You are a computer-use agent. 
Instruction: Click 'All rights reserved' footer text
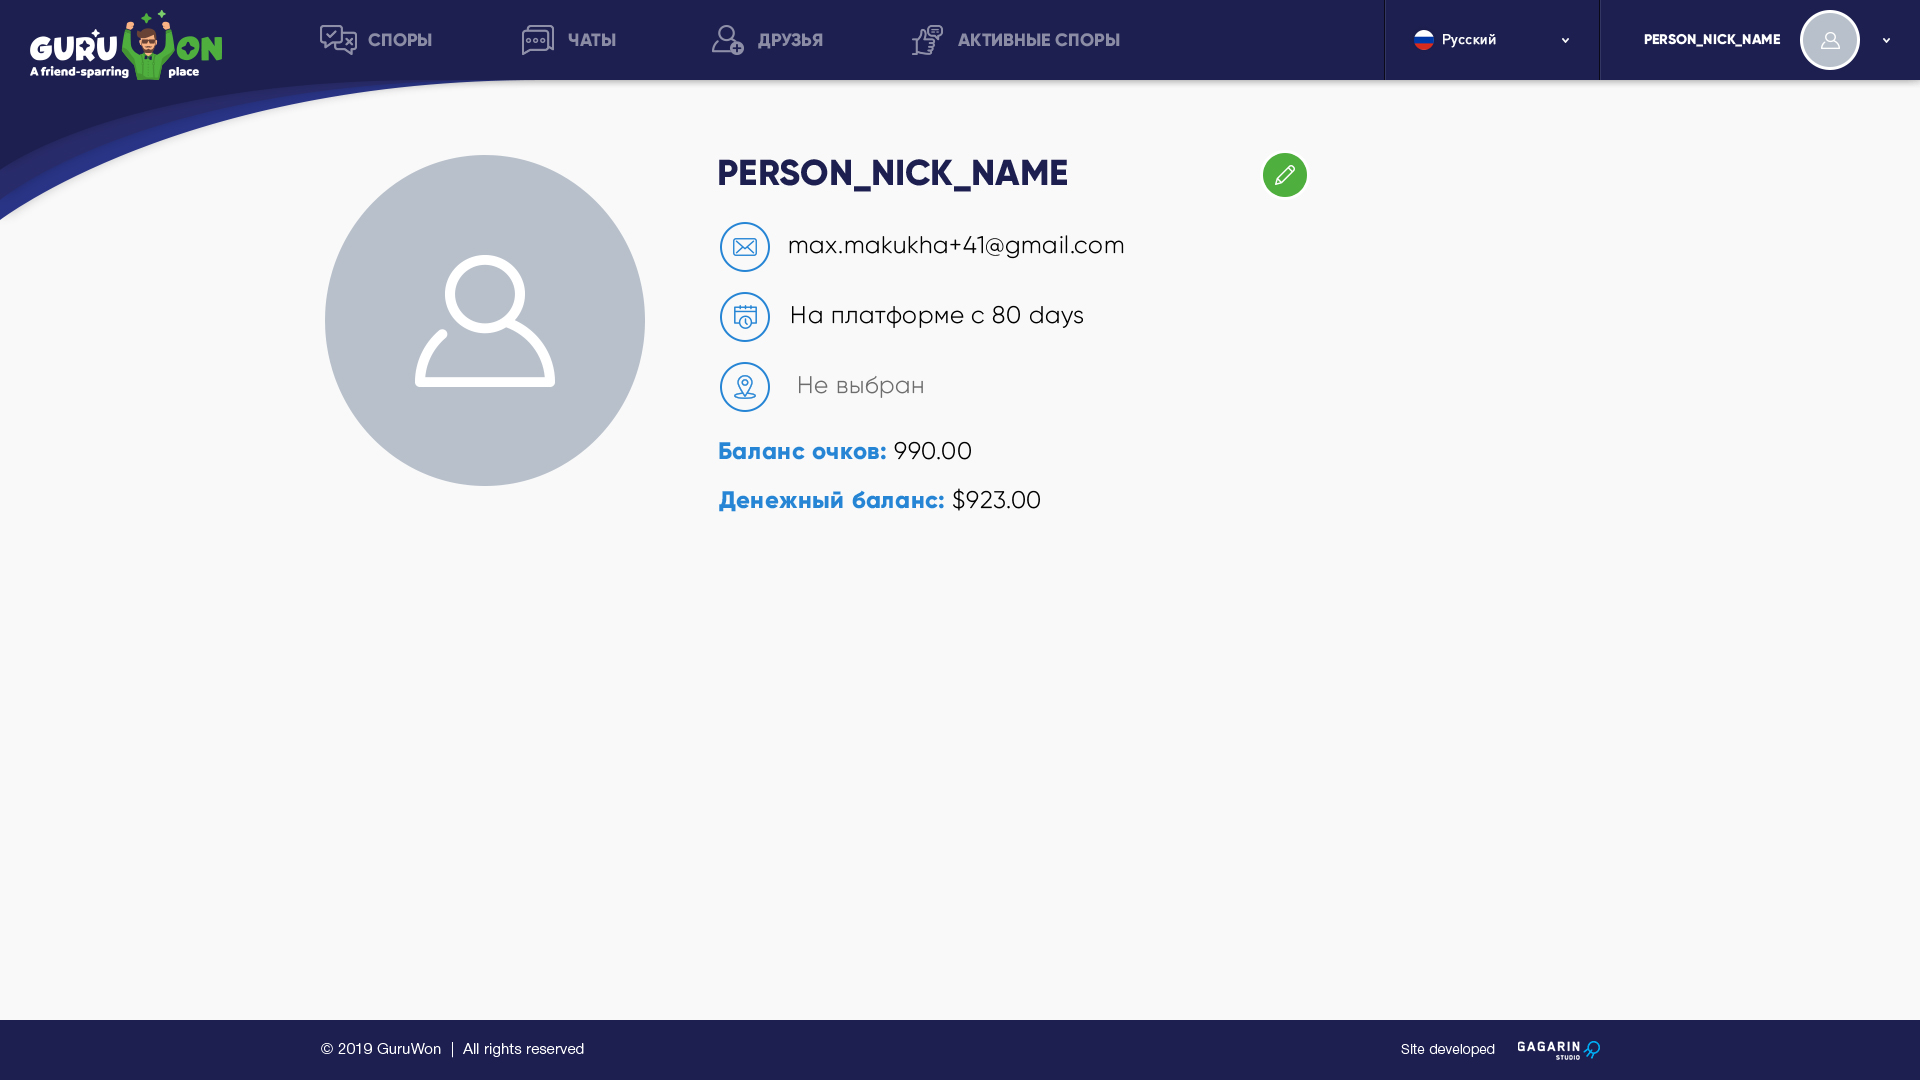click(523, 1049)
